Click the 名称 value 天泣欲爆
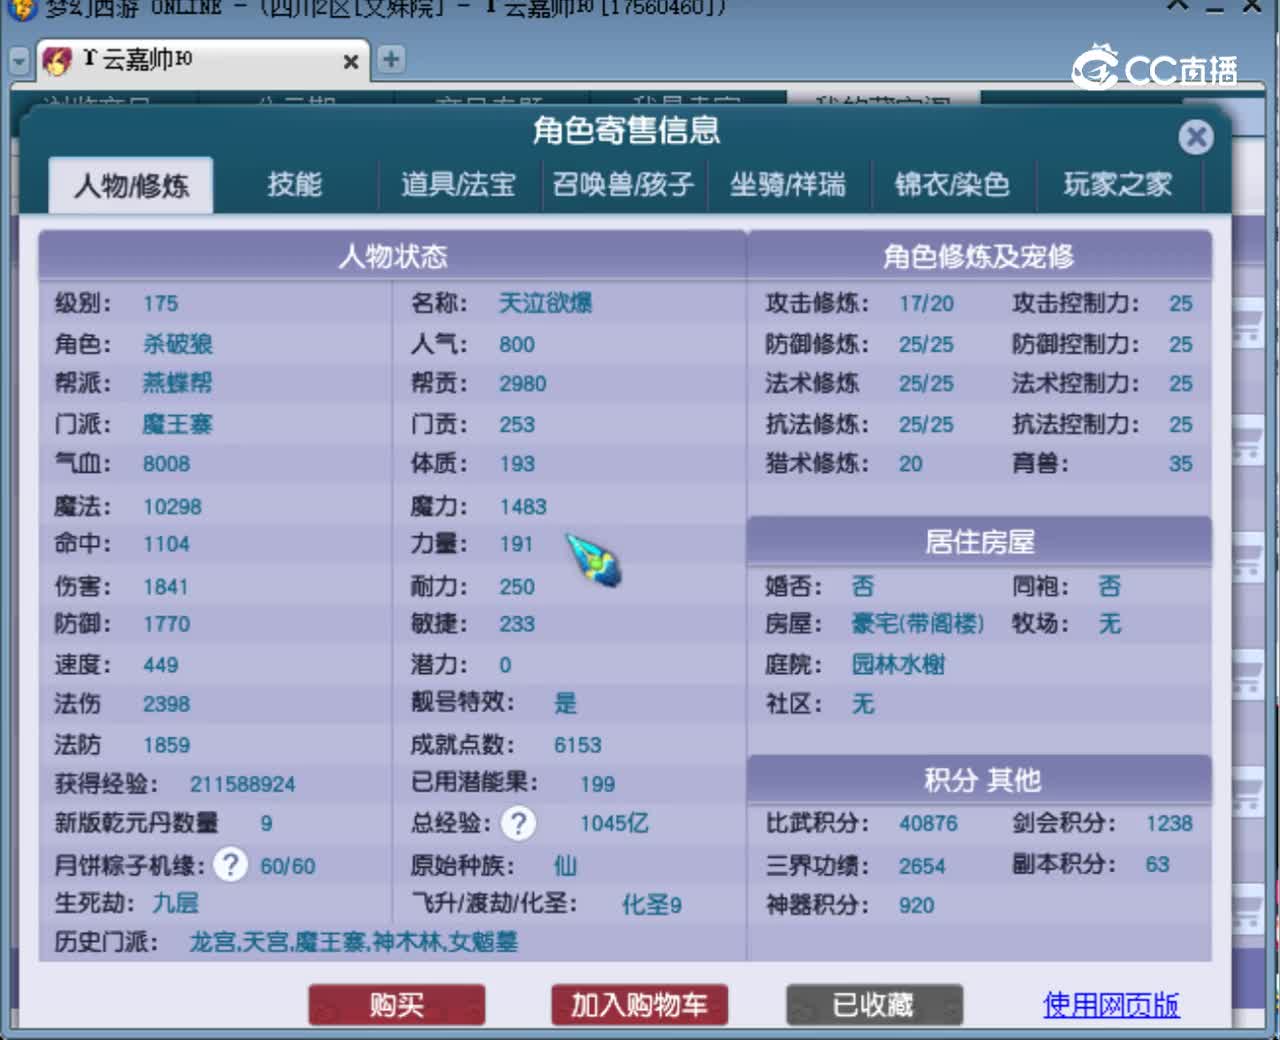The width and height of the screenshot is (1280, 1040). point(545,303)
